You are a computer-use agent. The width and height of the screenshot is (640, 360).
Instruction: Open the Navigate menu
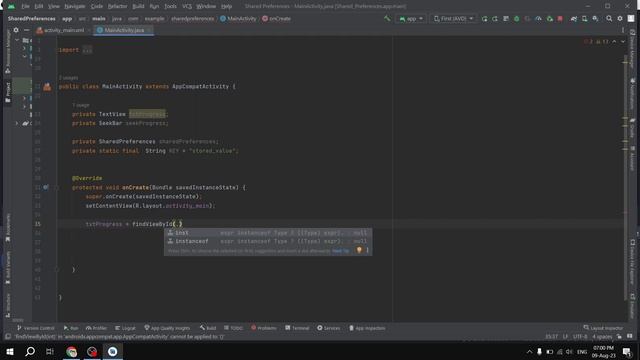point(75,6)
